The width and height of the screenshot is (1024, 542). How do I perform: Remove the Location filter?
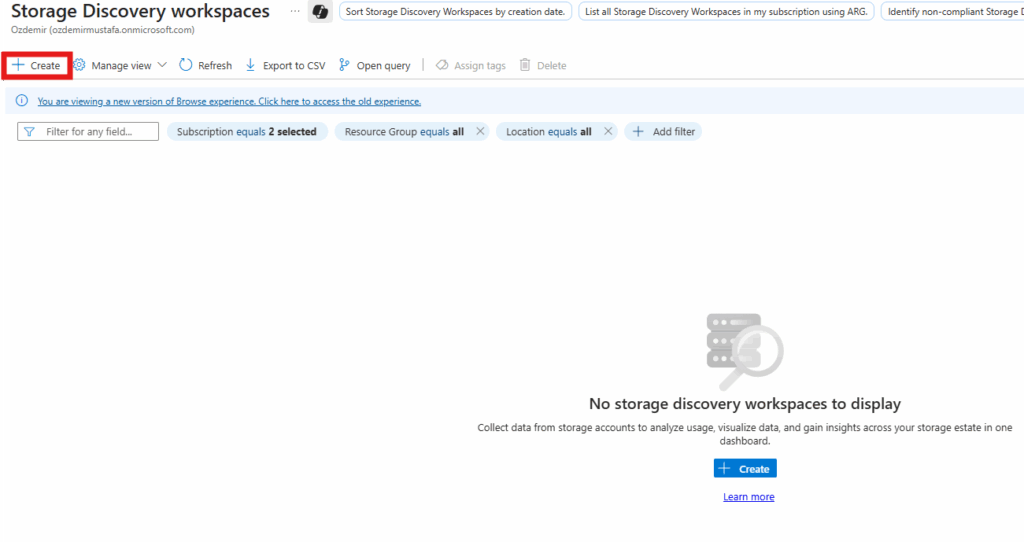pos(608,131)
